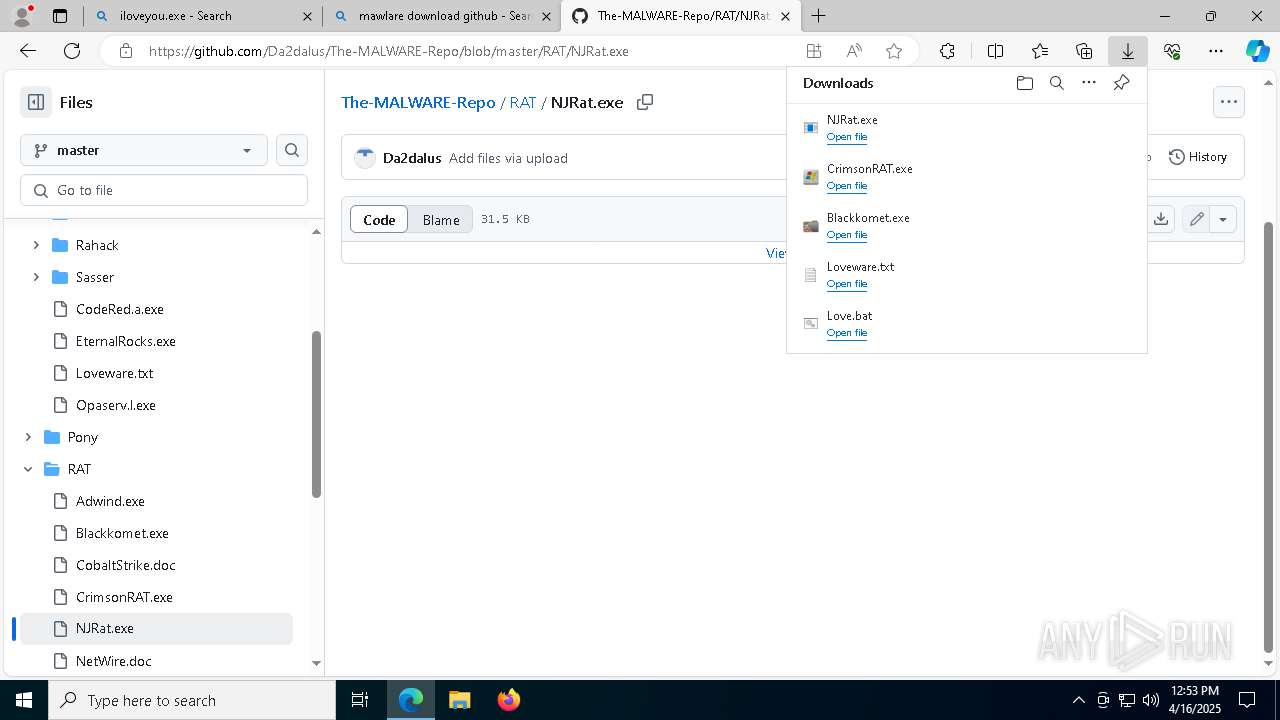Show hidden system tray icons
Screen dimensions: 1280x720
(x=1078, y=700)
